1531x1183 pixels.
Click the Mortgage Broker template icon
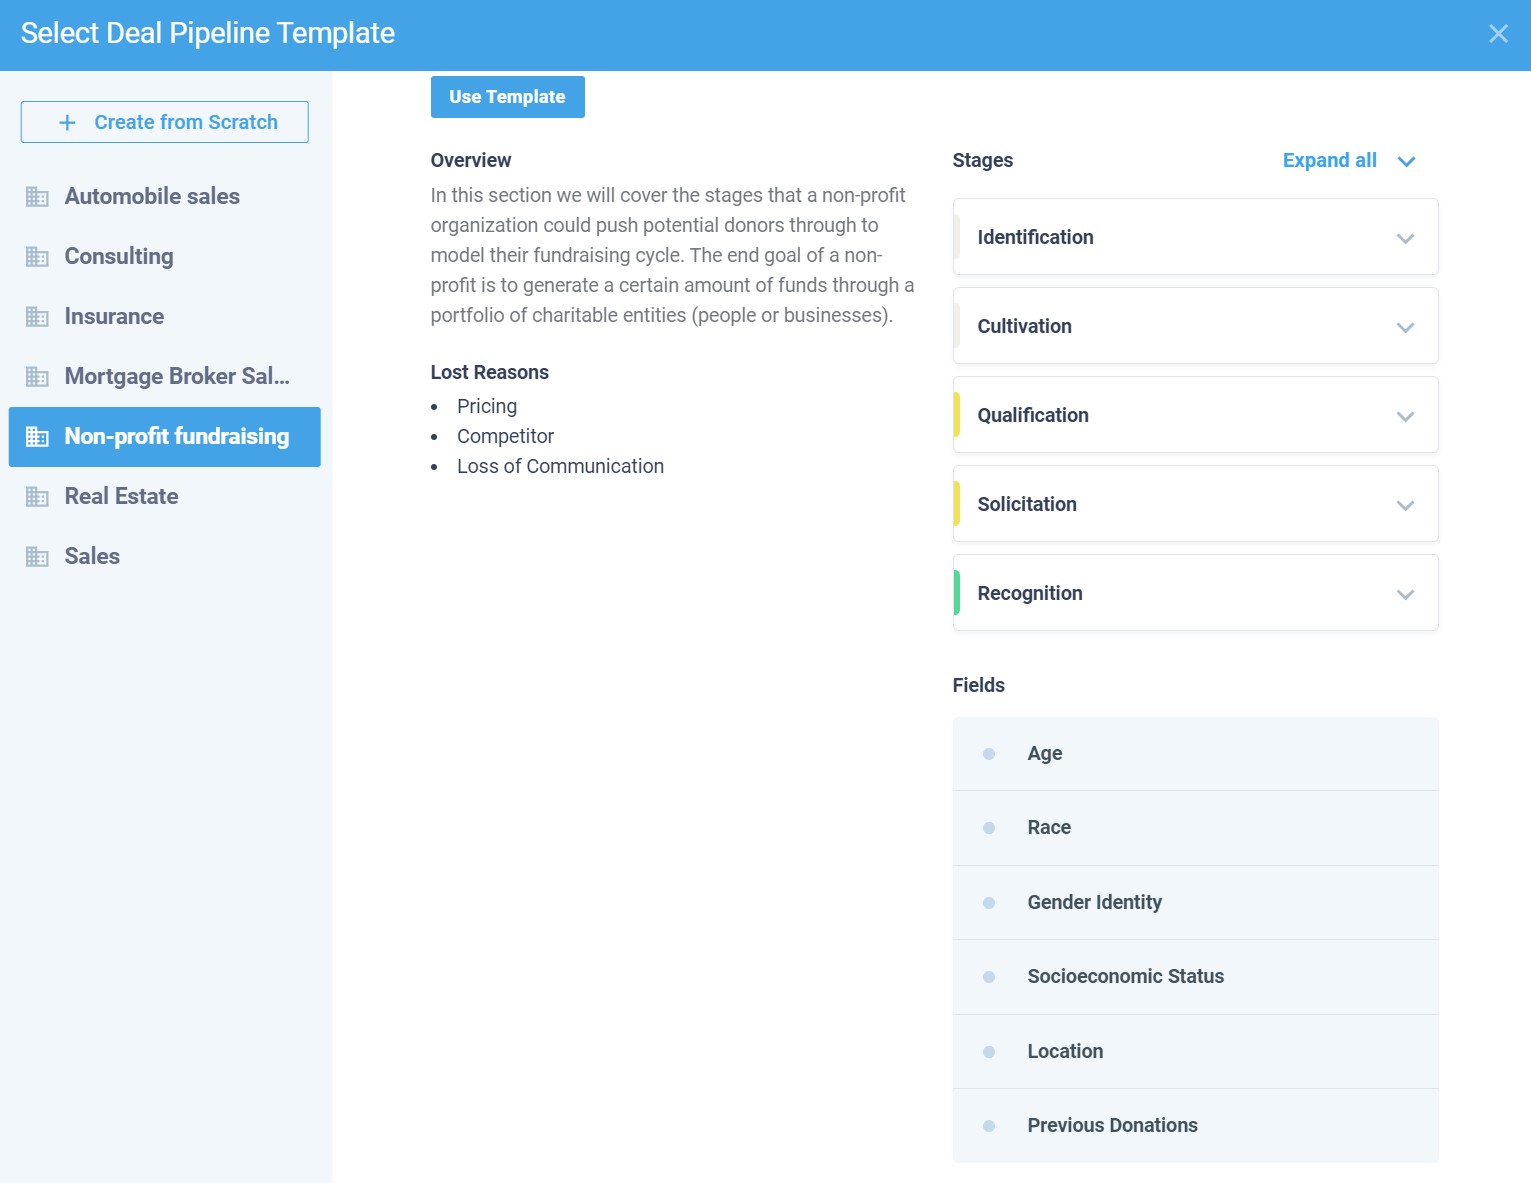(x=37, y=377)
